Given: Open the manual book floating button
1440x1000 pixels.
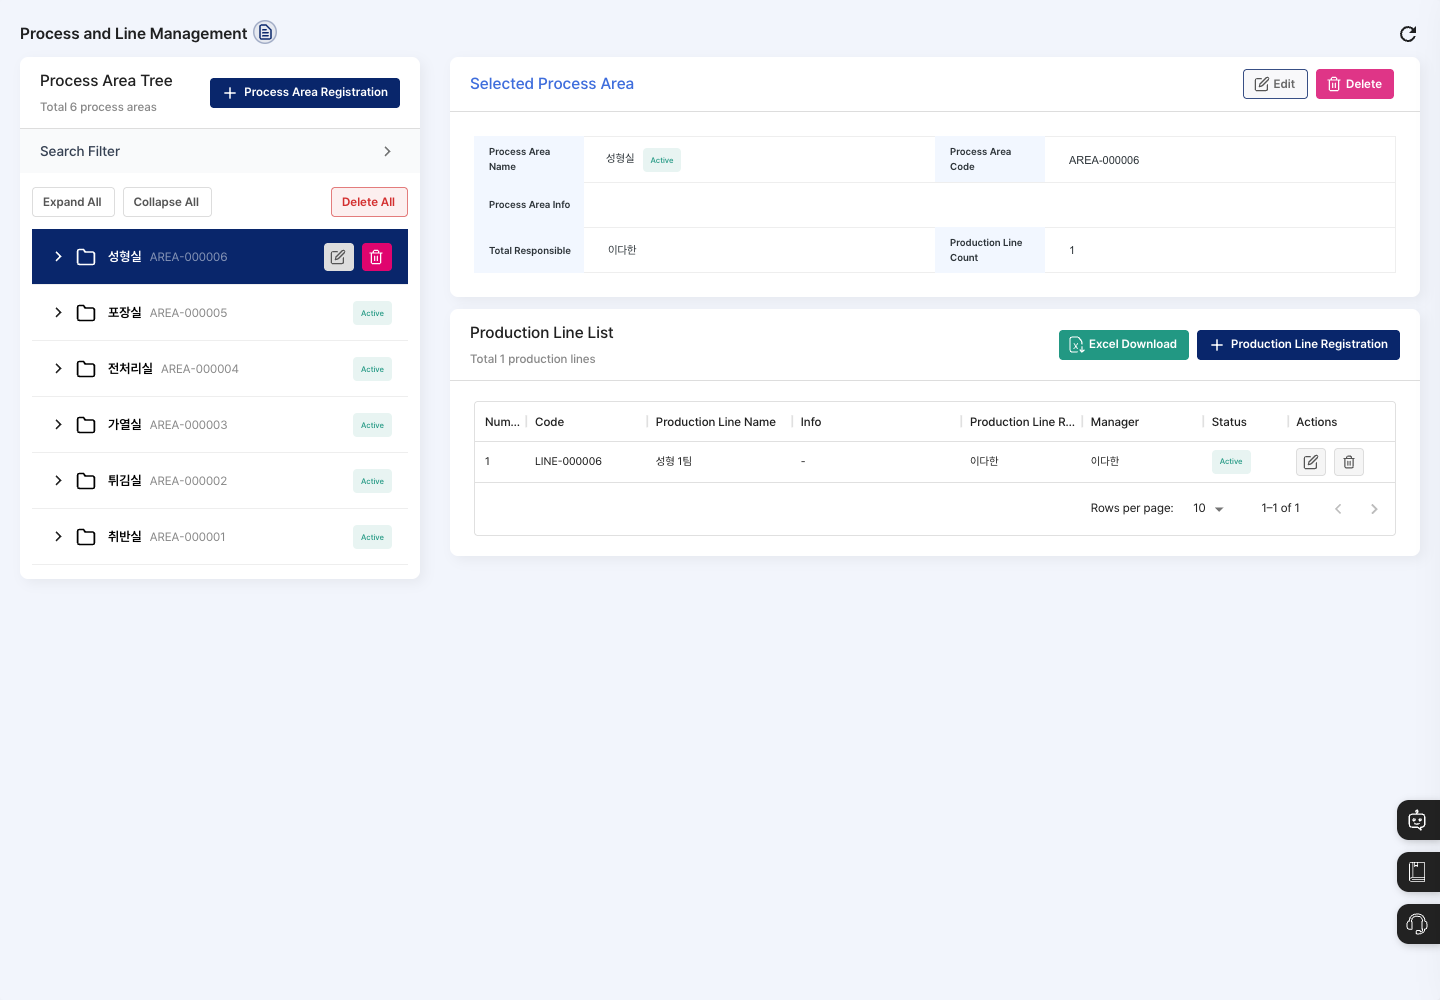Looking at the screenshot, I should (x=1418, y=872).
